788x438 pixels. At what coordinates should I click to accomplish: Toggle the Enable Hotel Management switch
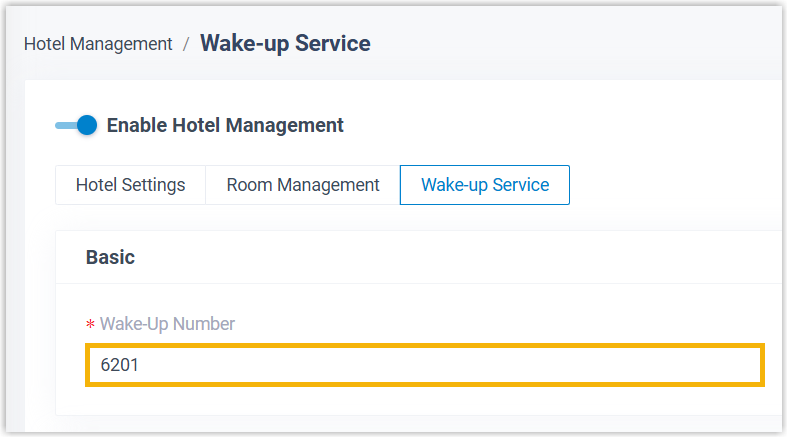(x=76, y=125)
